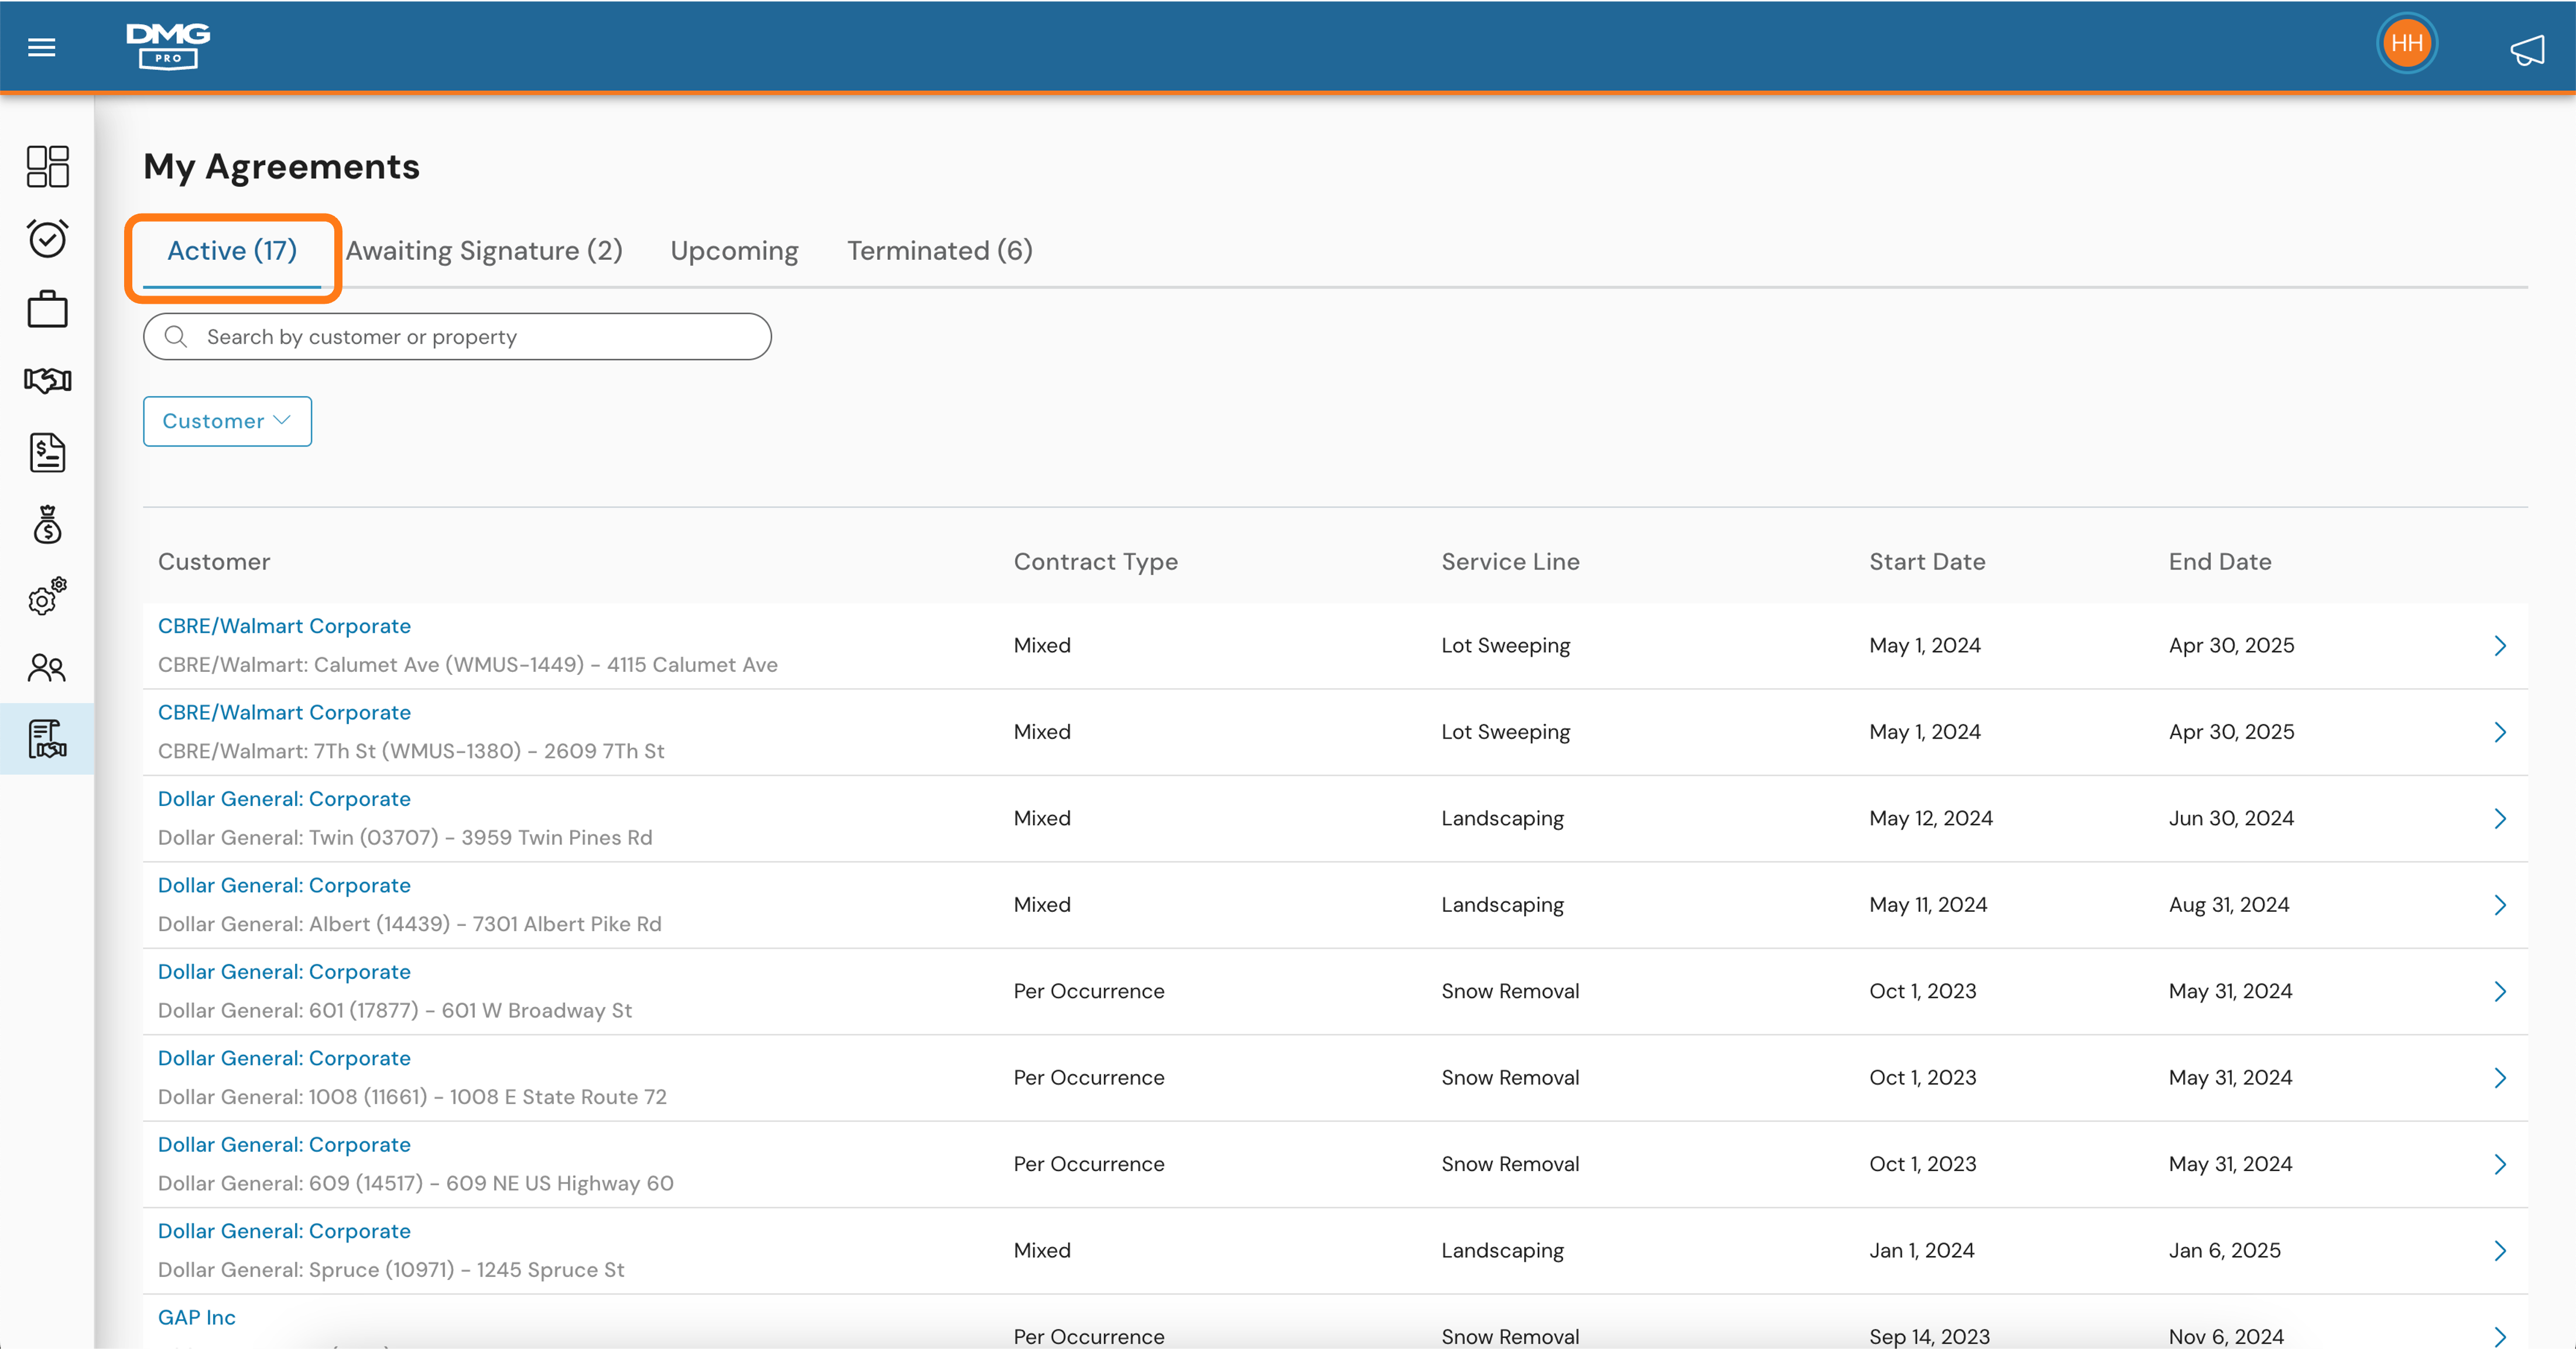
Task: Switch to the Terminated (6) tab
Action: 940,251
